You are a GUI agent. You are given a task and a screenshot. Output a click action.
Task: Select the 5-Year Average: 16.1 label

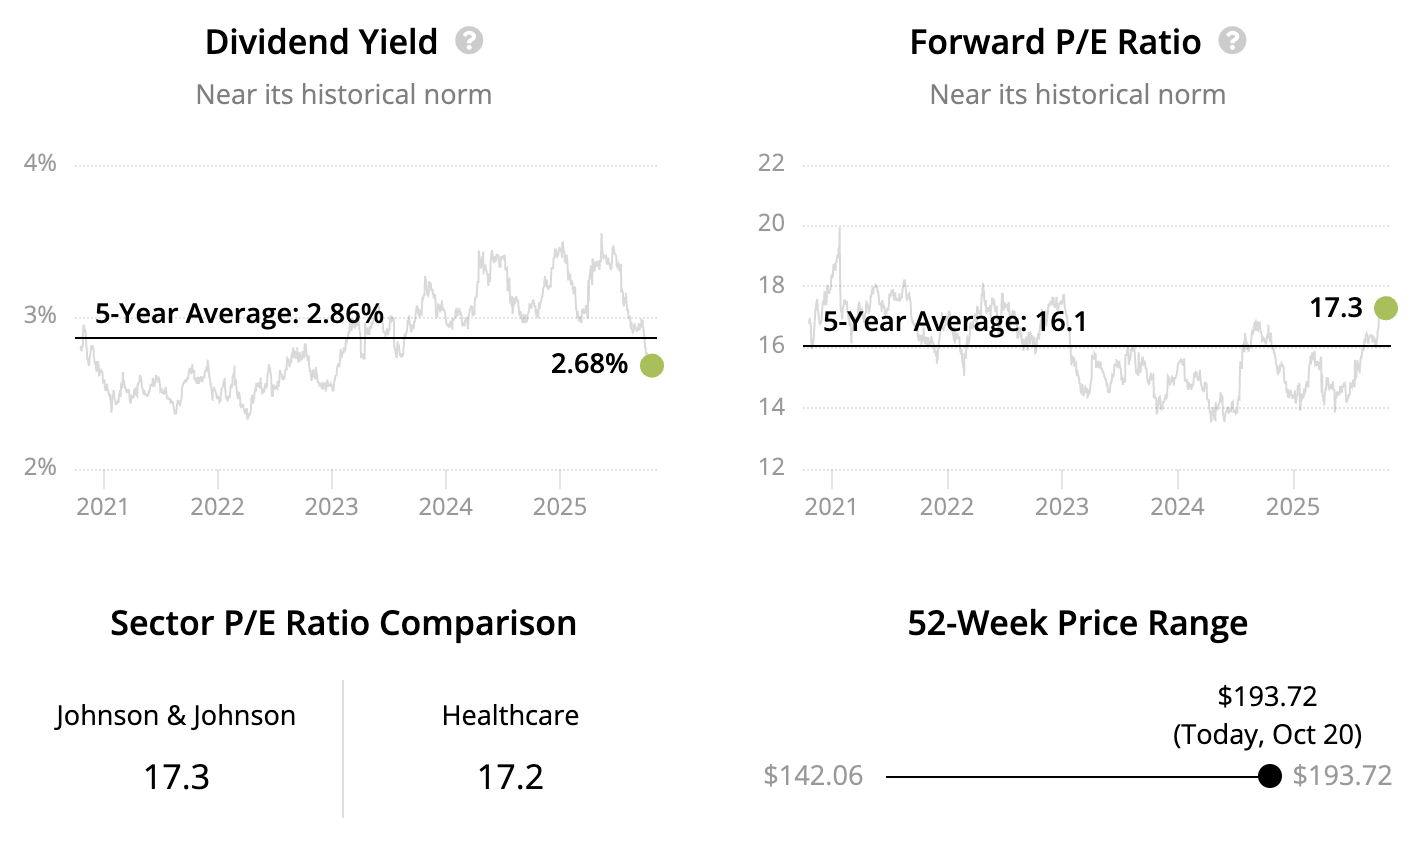[x=954, y=322]
